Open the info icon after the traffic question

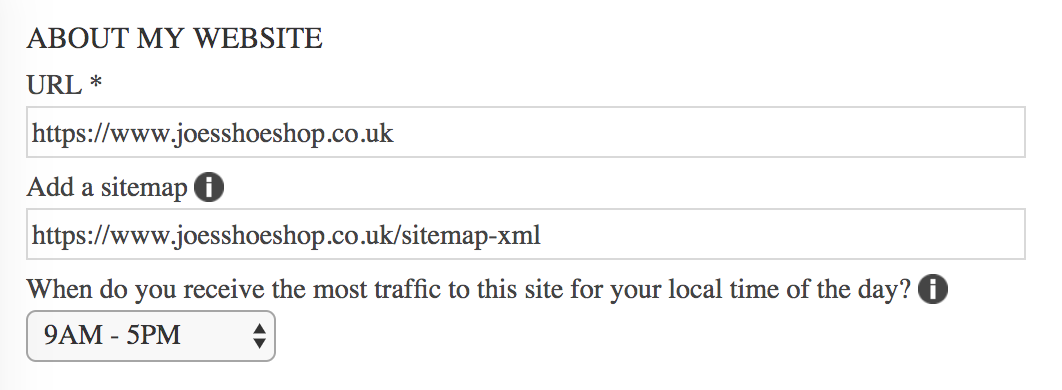click(x=933, y=289)
